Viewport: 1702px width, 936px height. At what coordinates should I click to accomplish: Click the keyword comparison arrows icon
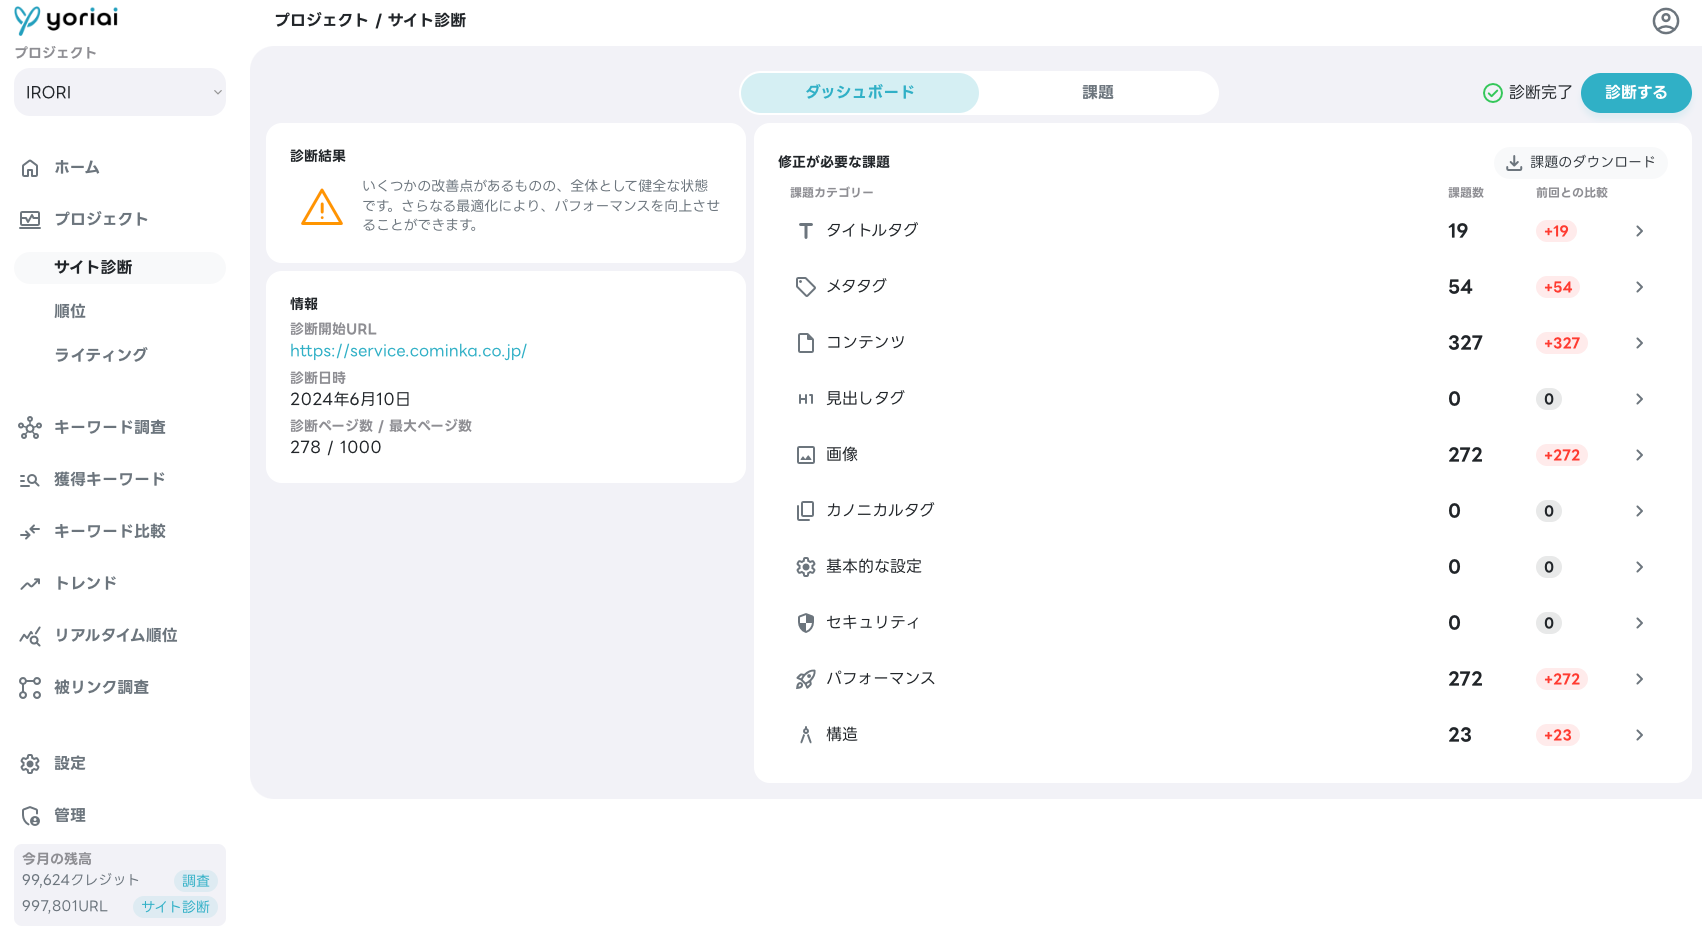[30, 531]
